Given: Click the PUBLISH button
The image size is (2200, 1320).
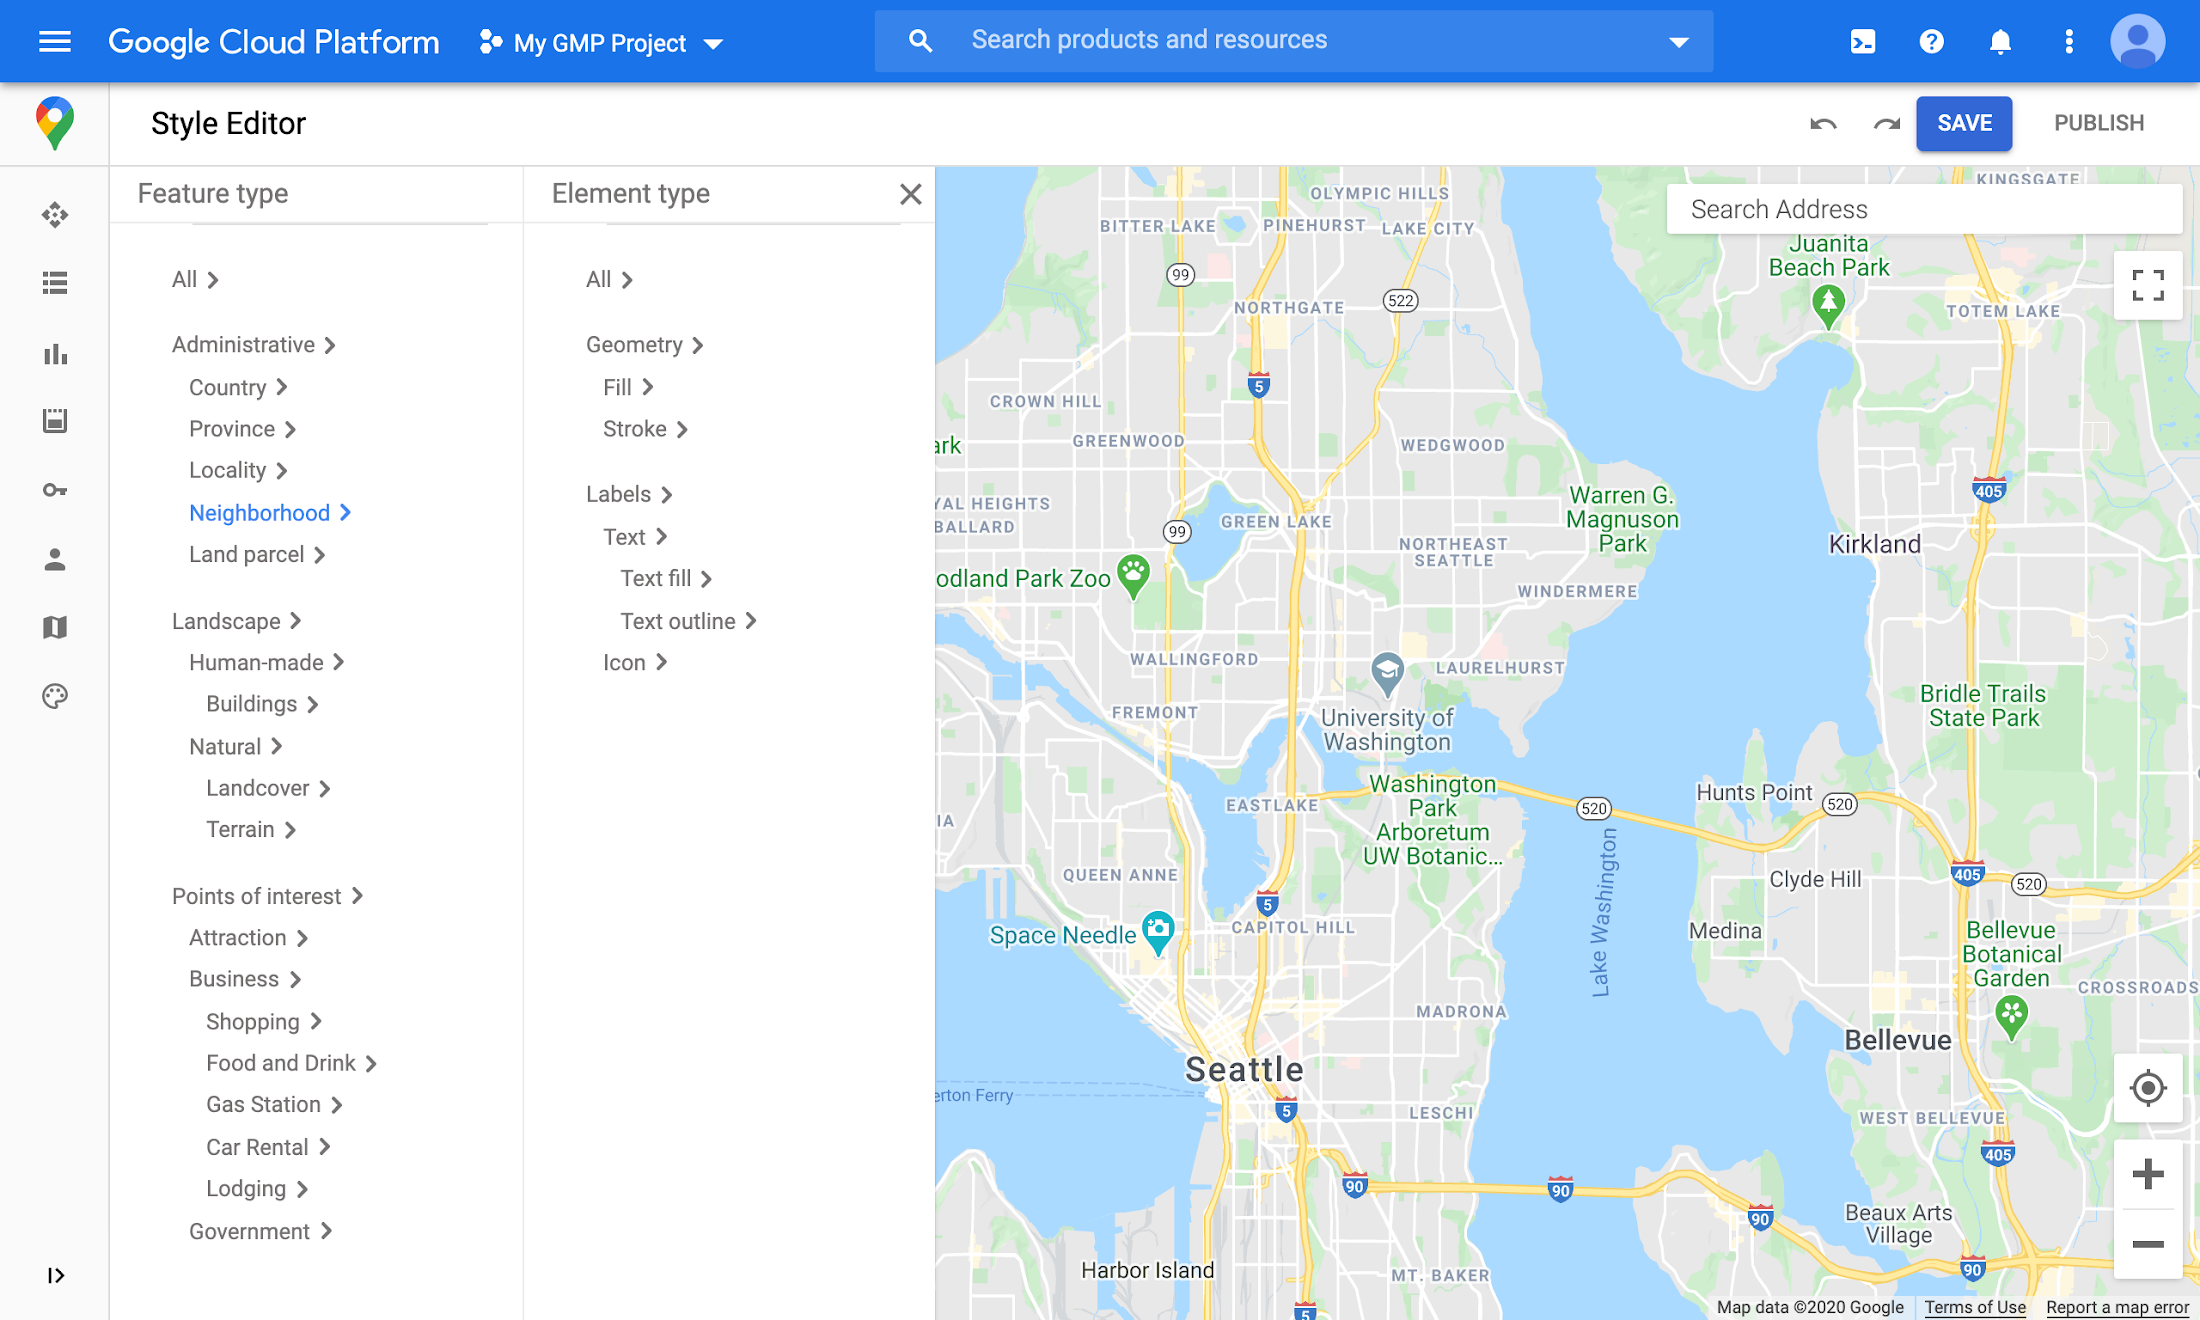Looking at the screenshot, I should click(2098, 123).
